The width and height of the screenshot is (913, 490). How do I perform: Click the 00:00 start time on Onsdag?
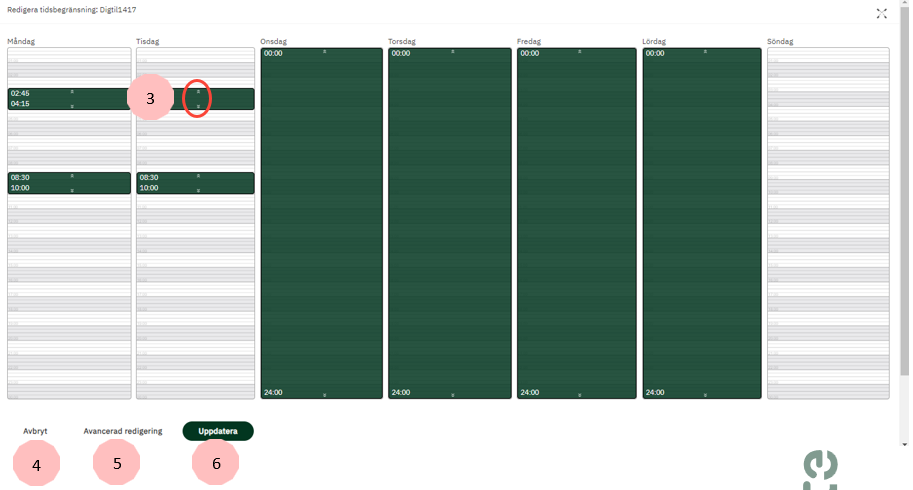pyautogui.click(x=273, y=54)
